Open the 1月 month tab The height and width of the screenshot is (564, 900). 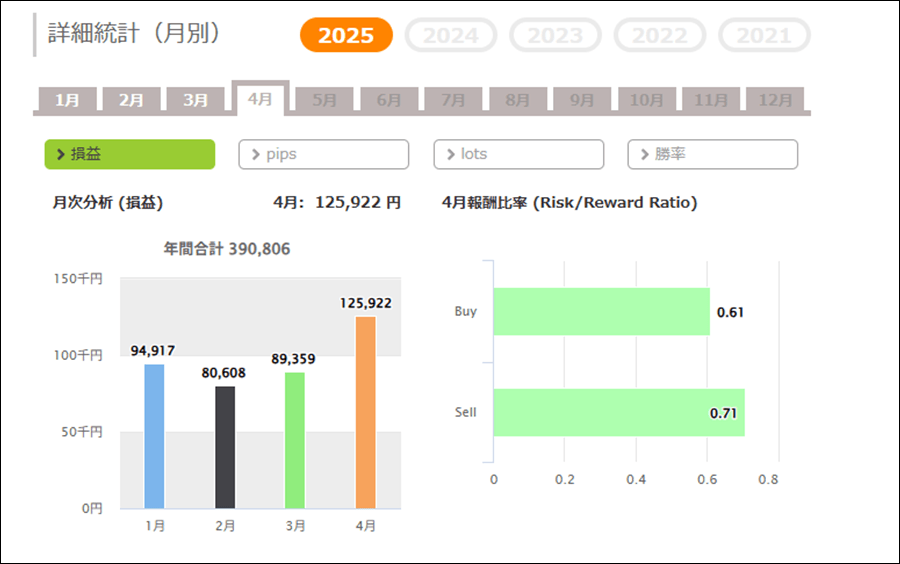68,100
